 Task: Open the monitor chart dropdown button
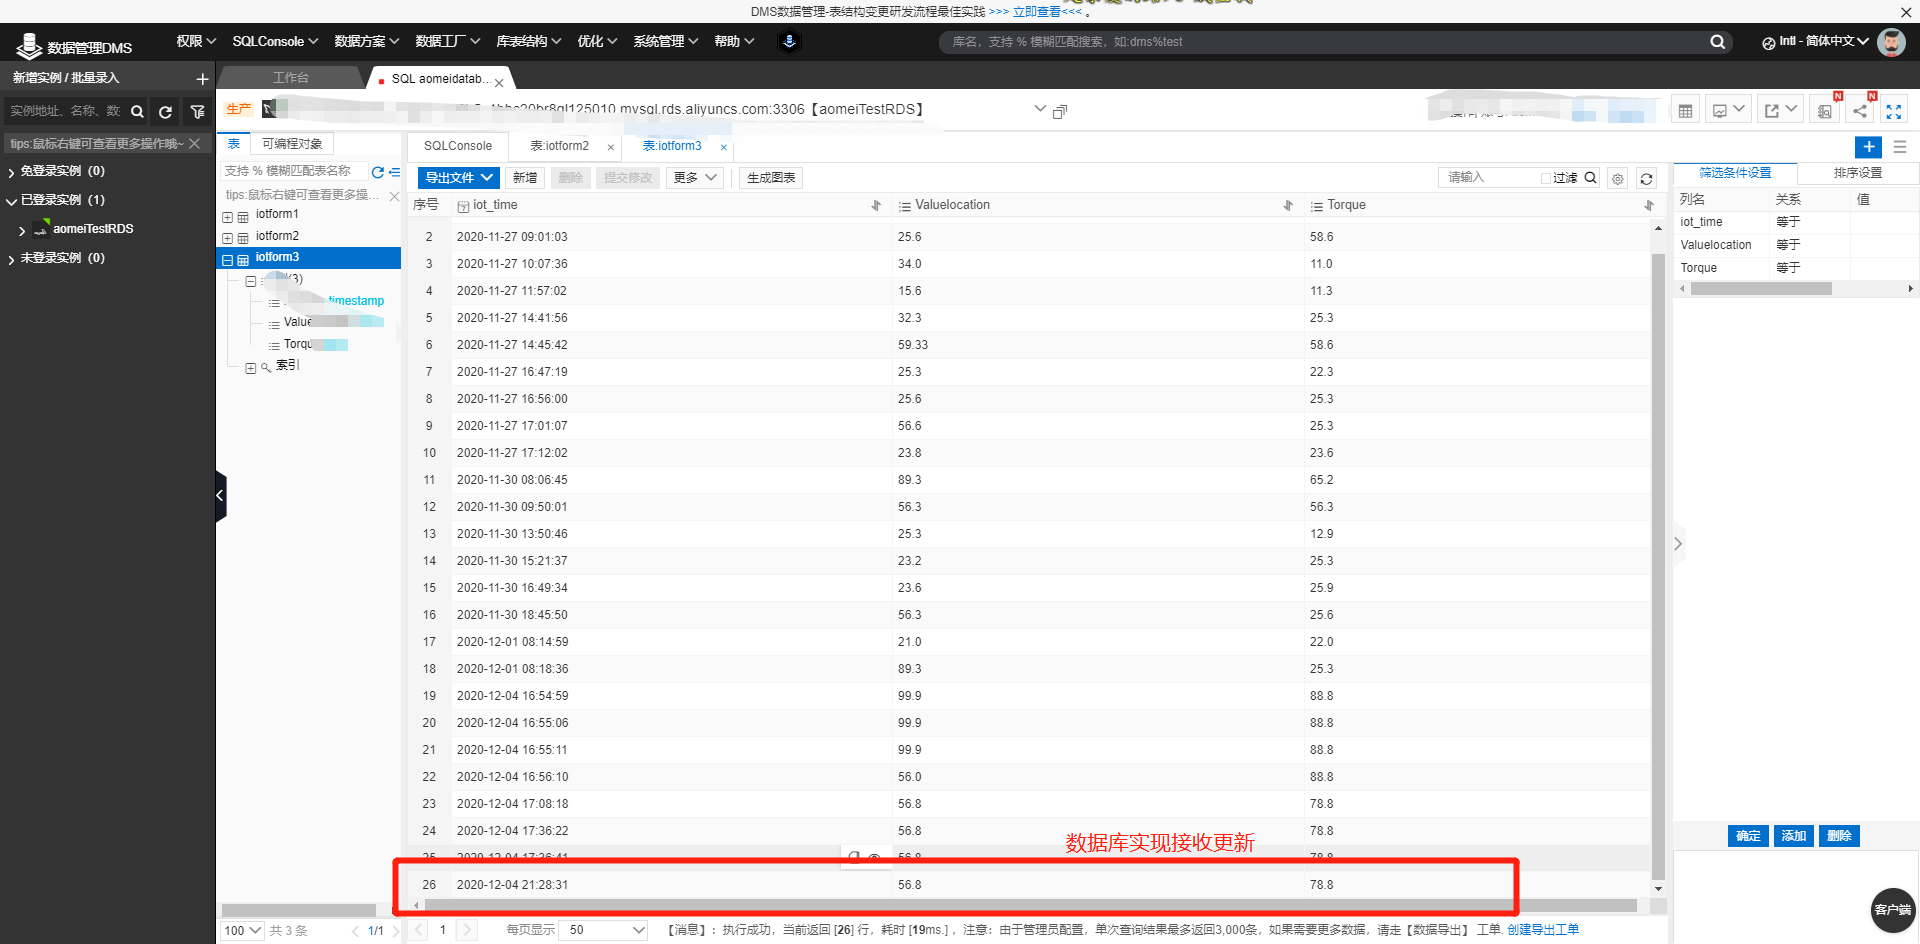click(1729, 110)
